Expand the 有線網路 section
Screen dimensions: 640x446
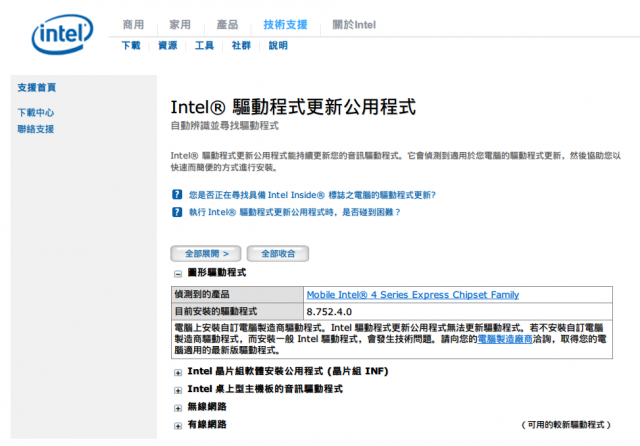[x=178, y=426]
